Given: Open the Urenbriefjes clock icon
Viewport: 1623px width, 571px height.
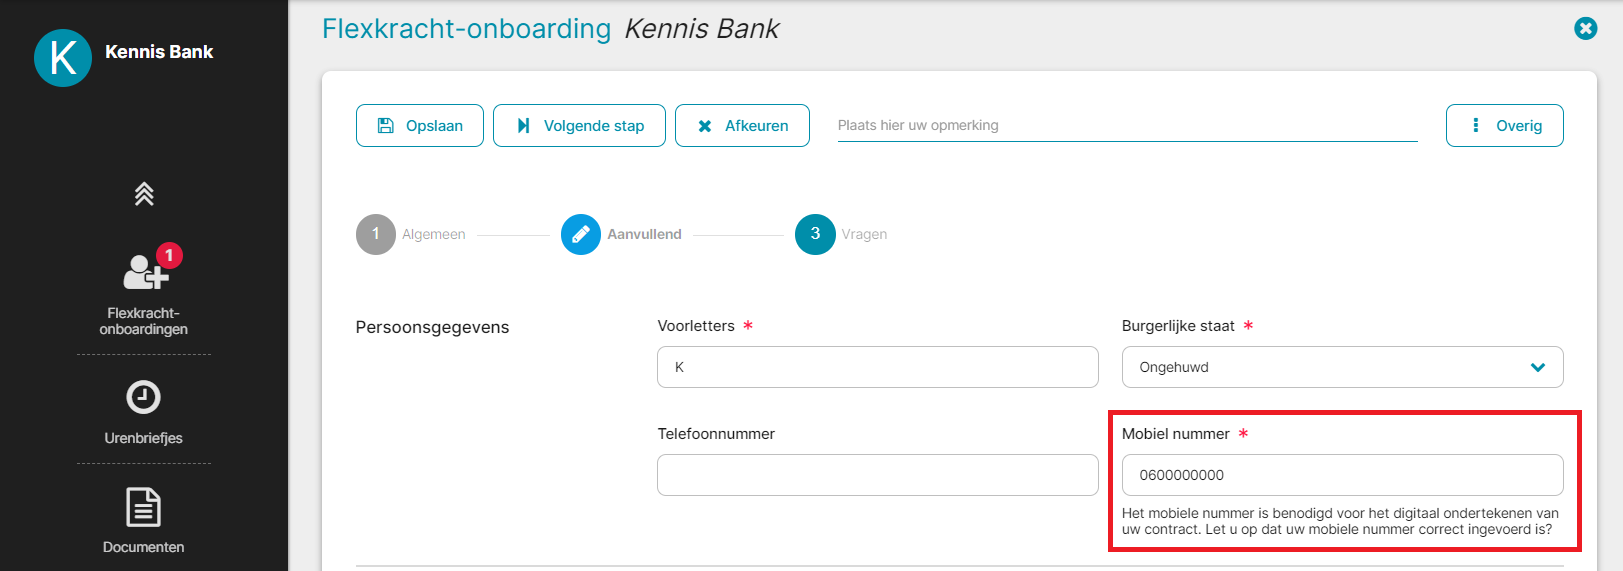Looking at the screenshot, I should (x=143, y=397).
